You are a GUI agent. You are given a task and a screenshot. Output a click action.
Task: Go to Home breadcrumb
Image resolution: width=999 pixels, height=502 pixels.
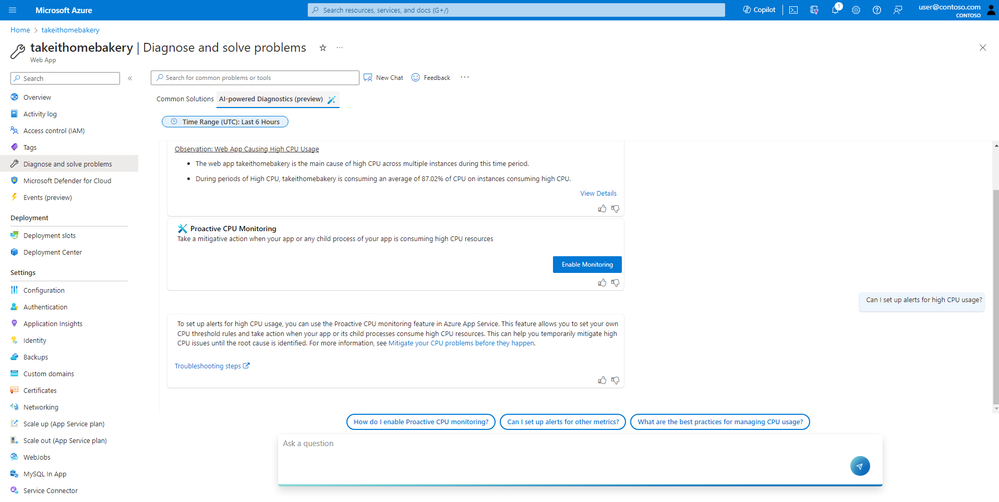pyautogui.click(x=20, y=30)
